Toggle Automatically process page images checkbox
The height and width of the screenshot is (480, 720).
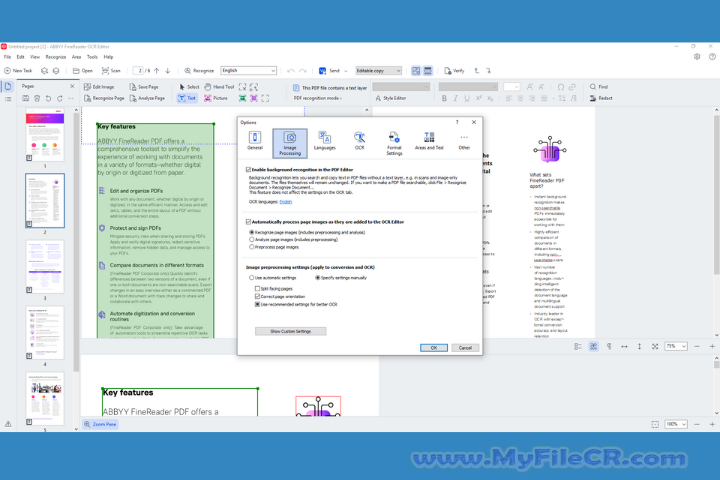pos(248,222)
